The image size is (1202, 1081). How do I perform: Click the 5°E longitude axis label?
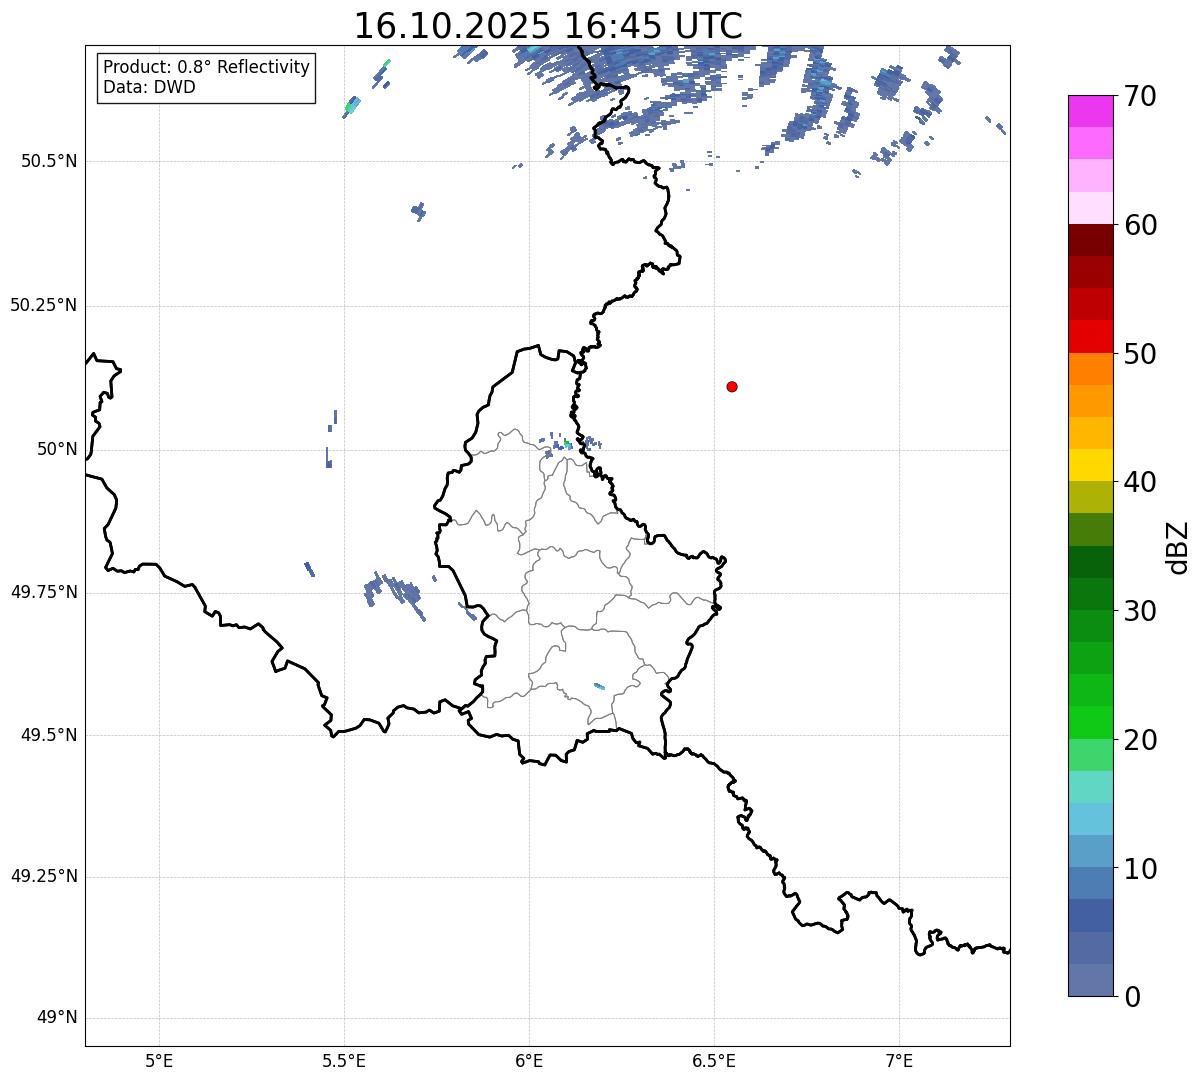coord(159,1060)
